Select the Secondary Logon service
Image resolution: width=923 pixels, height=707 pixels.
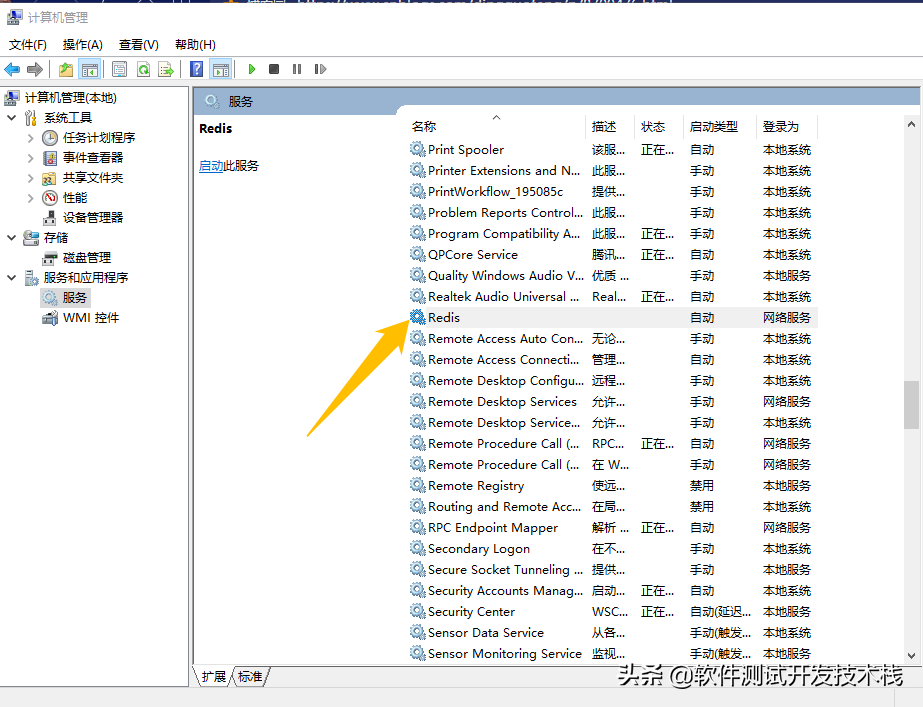(x=612, y=549)
